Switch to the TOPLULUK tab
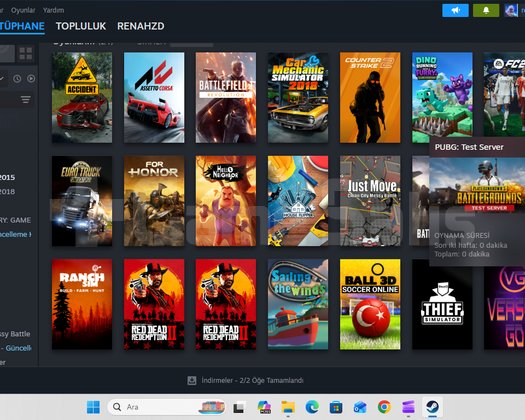This screenshot has width=525, height=420. tap(81, 26)
